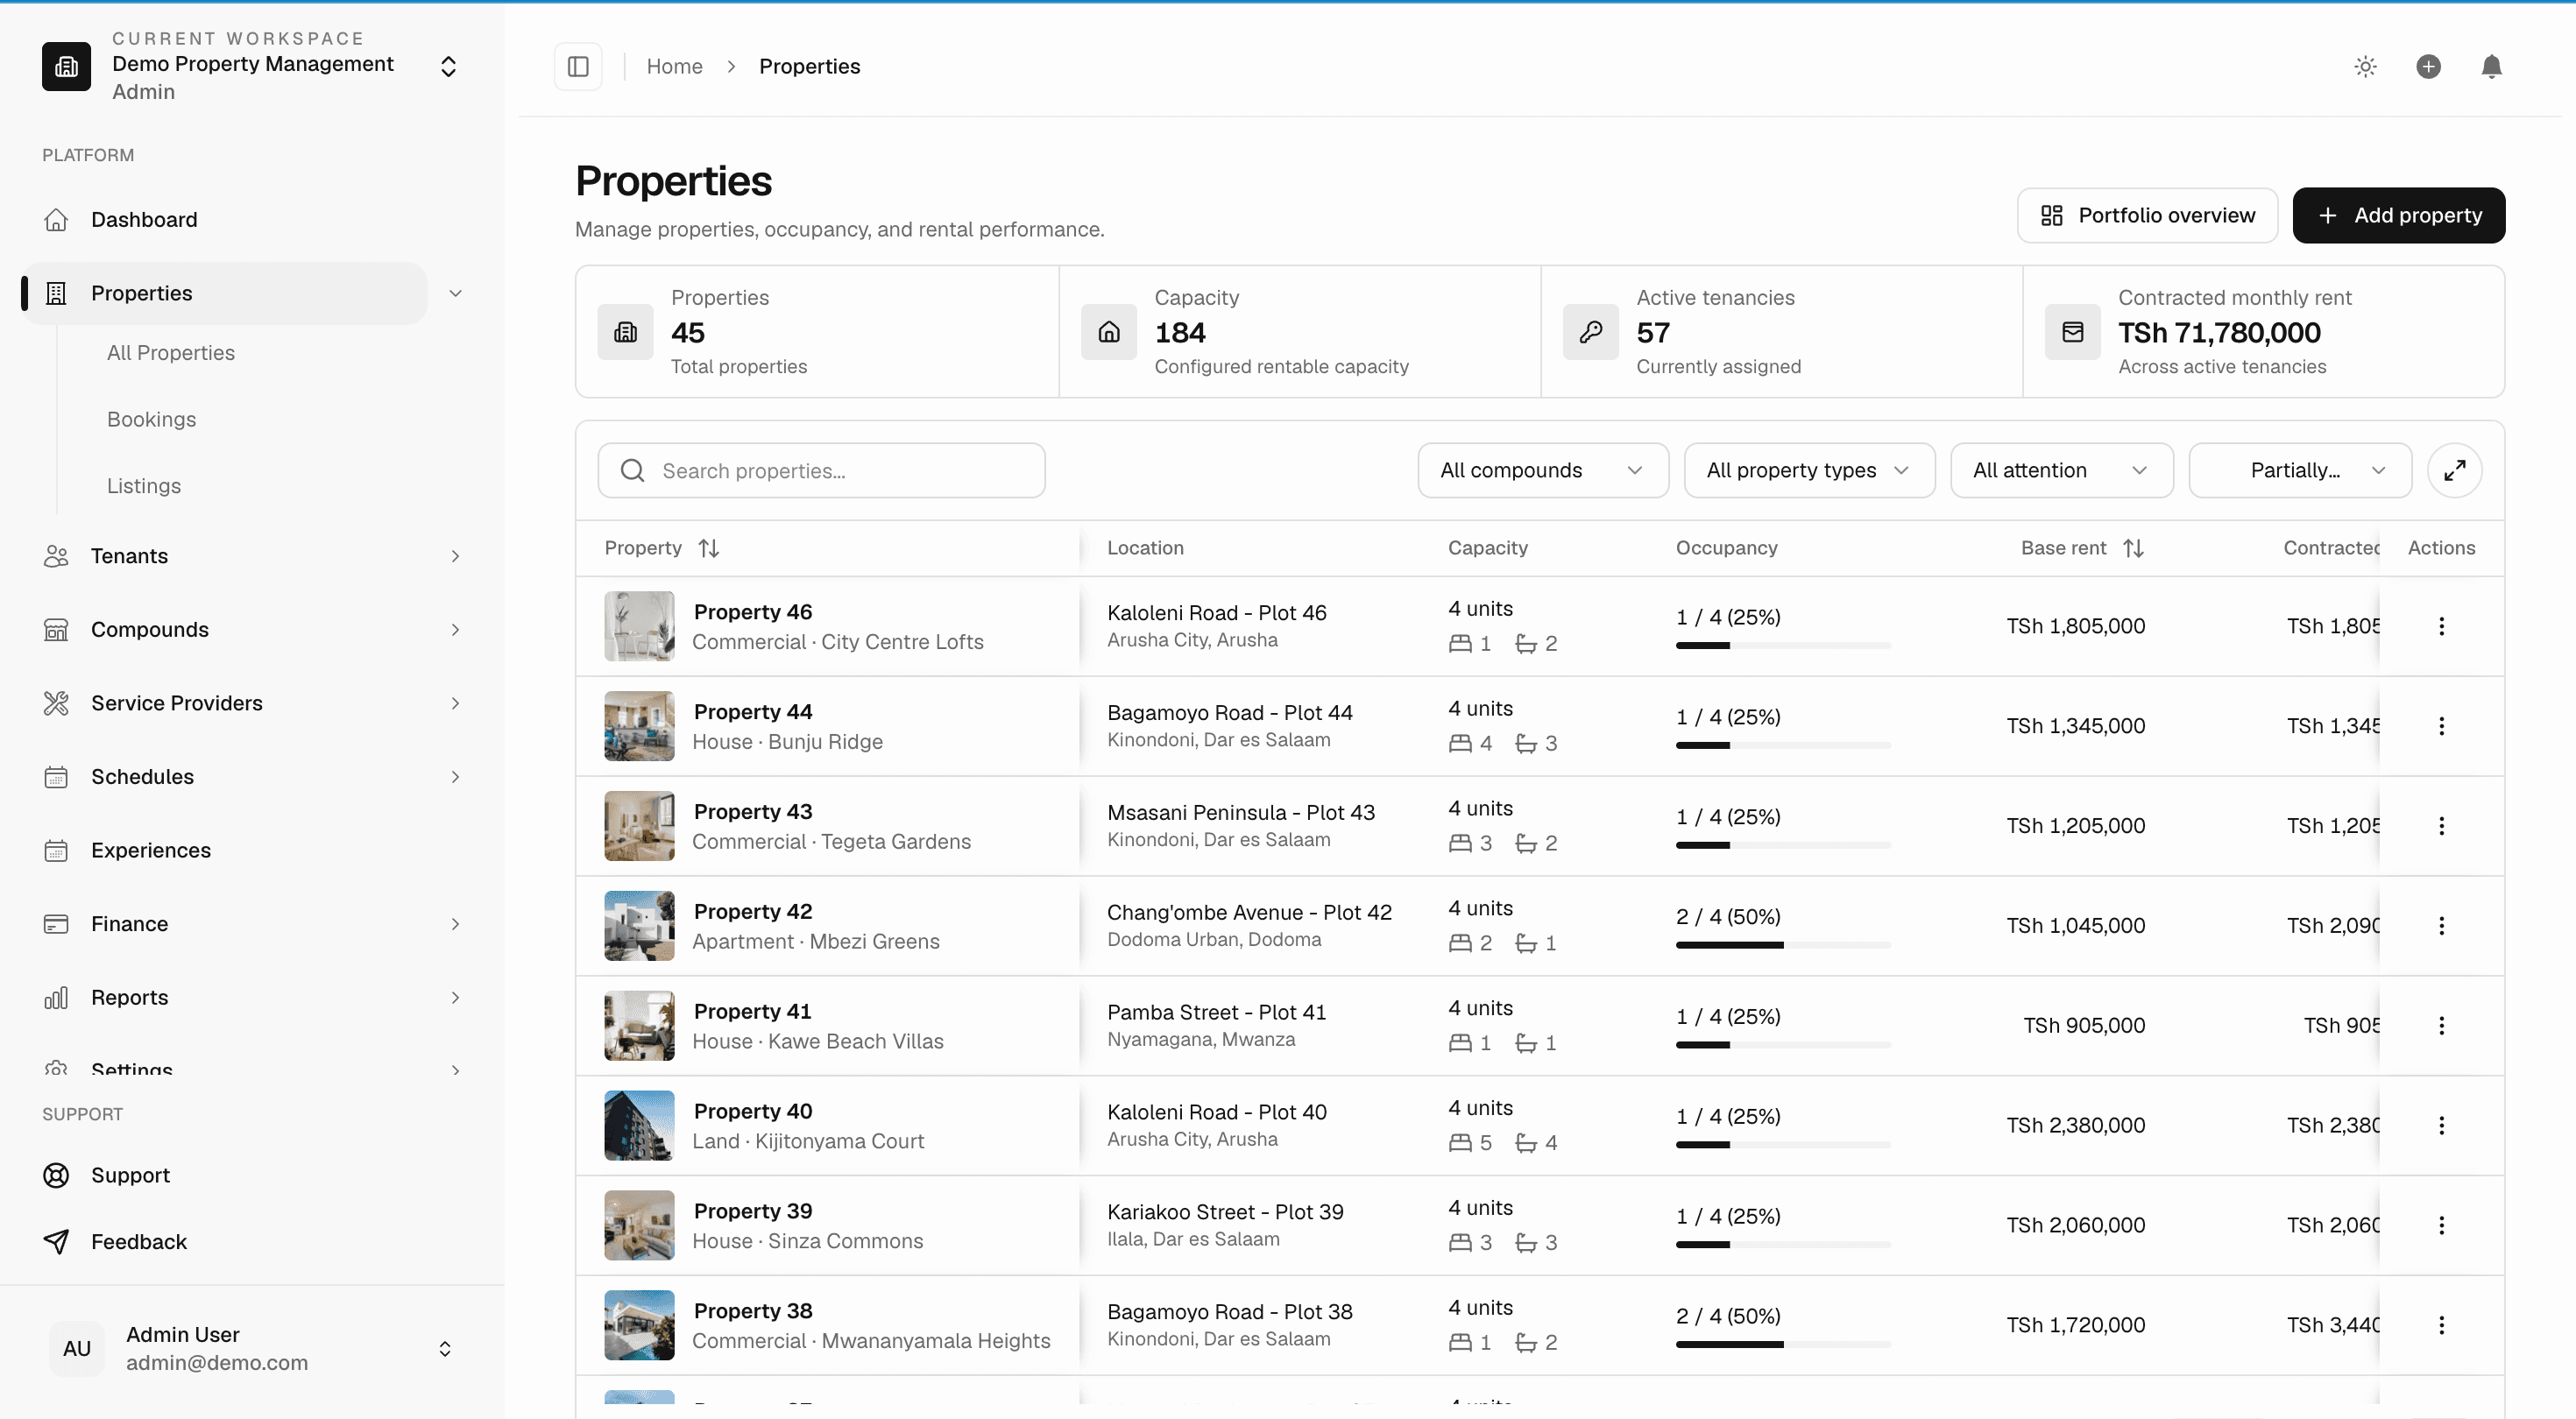Click Portfolio overview button
Viewport: 2576px width, 1419px height.
(2147, 215)
